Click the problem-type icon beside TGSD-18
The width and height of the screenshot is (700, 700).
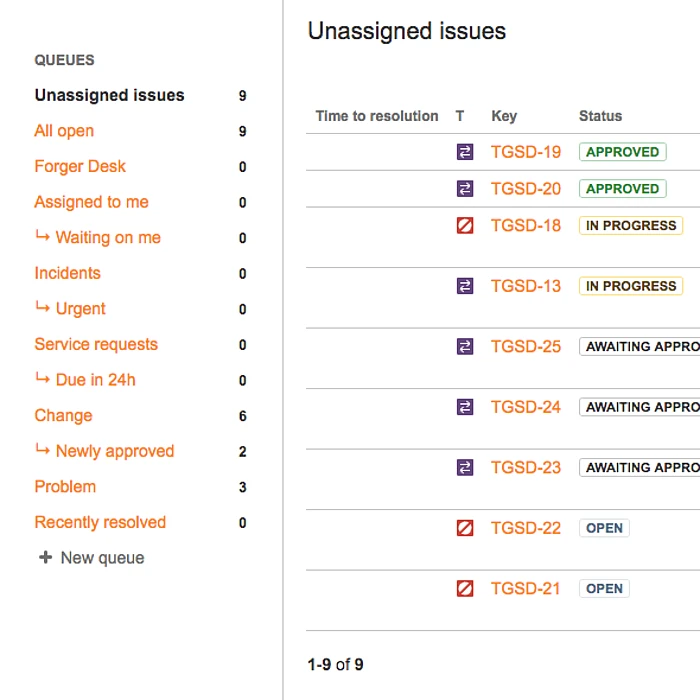coord(464,226)
